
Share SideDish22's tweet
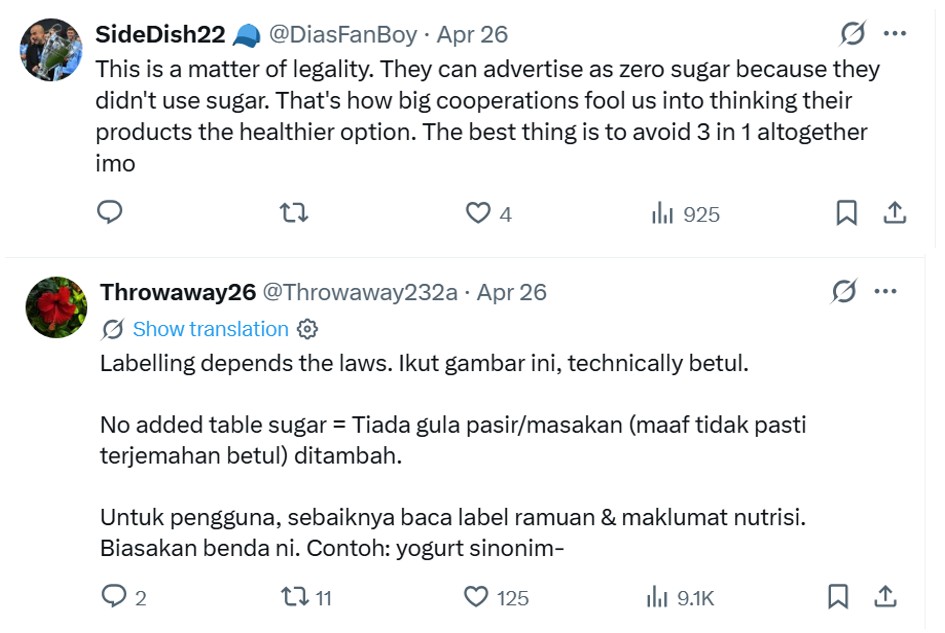tap(895, 213)
